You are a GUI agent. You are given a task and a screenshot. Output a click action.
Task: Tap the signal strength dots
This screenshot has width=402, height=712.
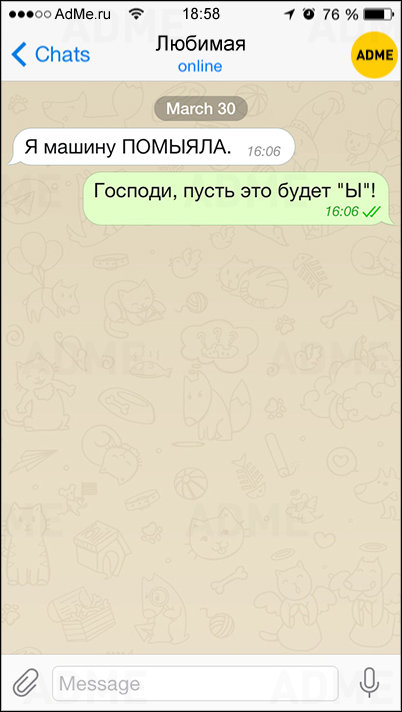[x=30, y=15]
